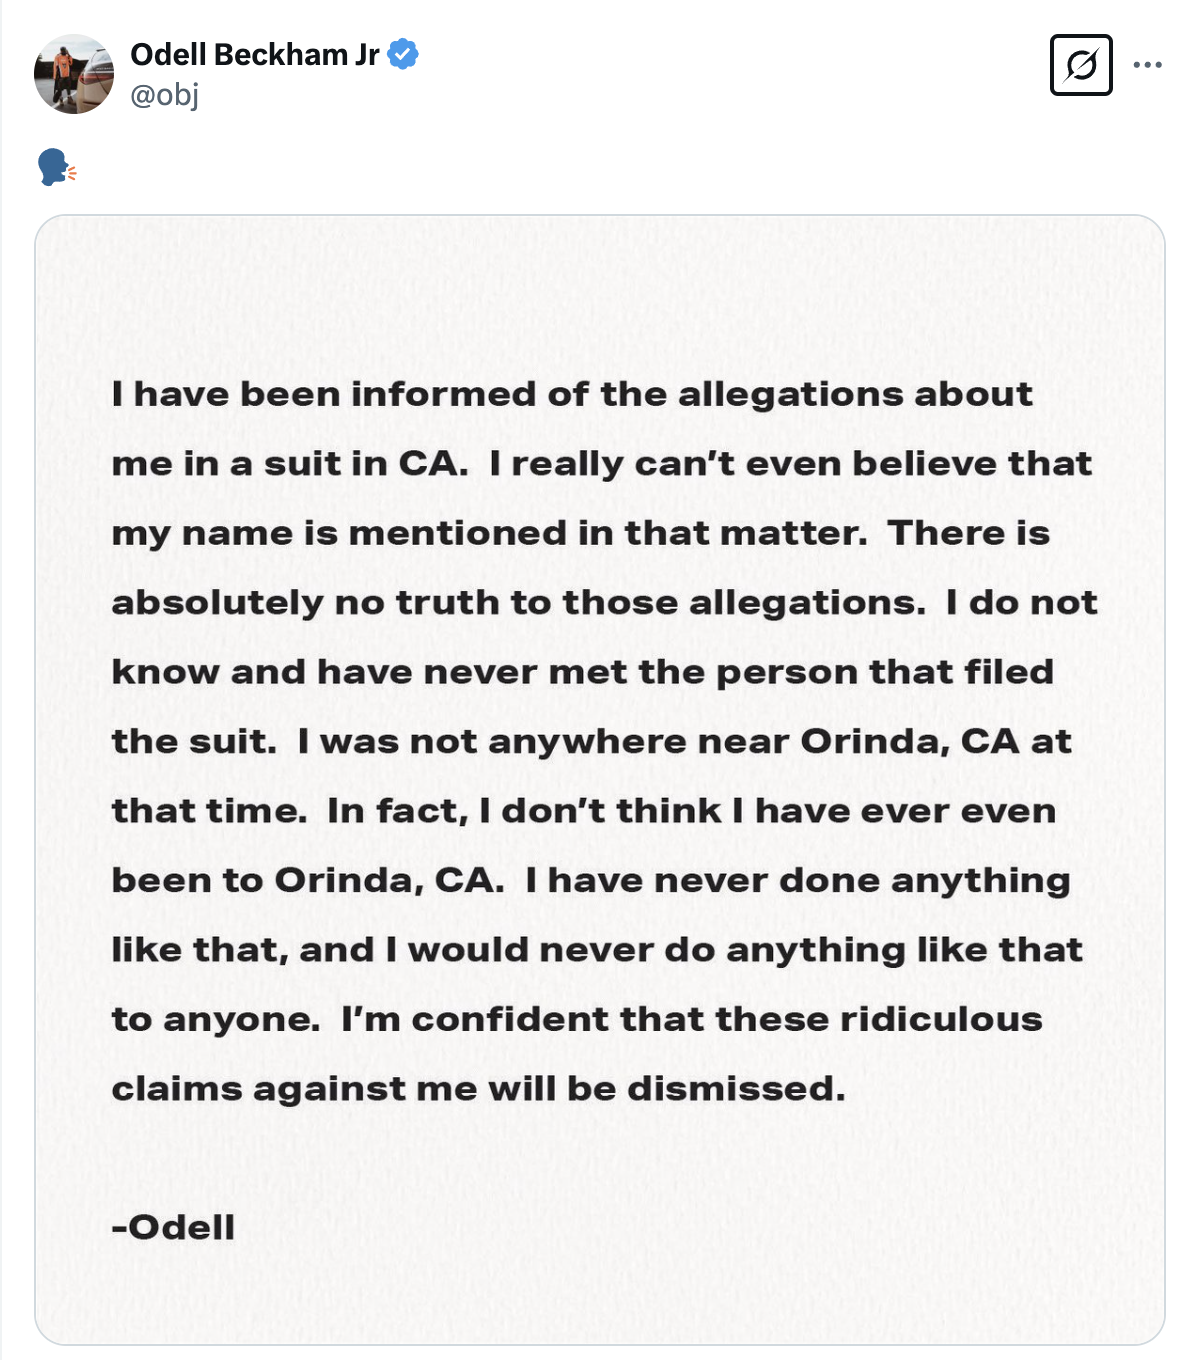The image size is (1198, 1360).
Task: Click the line starting "that time. In fact"
Action: 584,811
